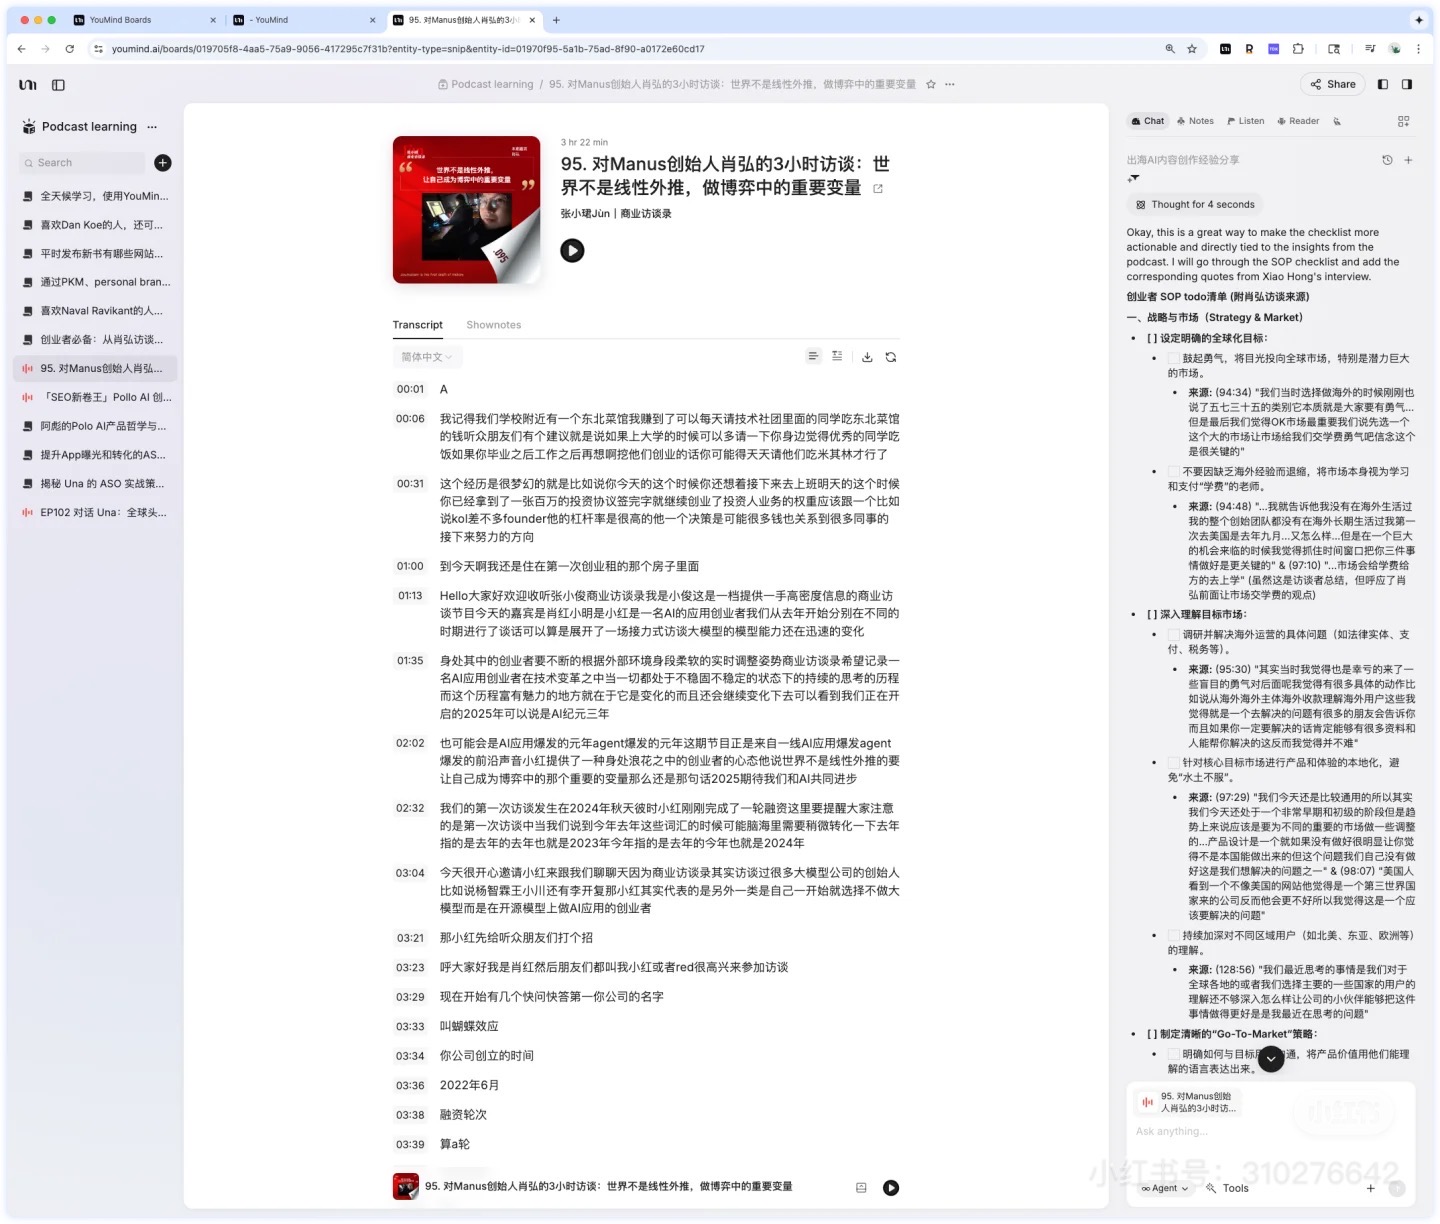Check the 鼓起勇气 checklist item

(1173, 358)
